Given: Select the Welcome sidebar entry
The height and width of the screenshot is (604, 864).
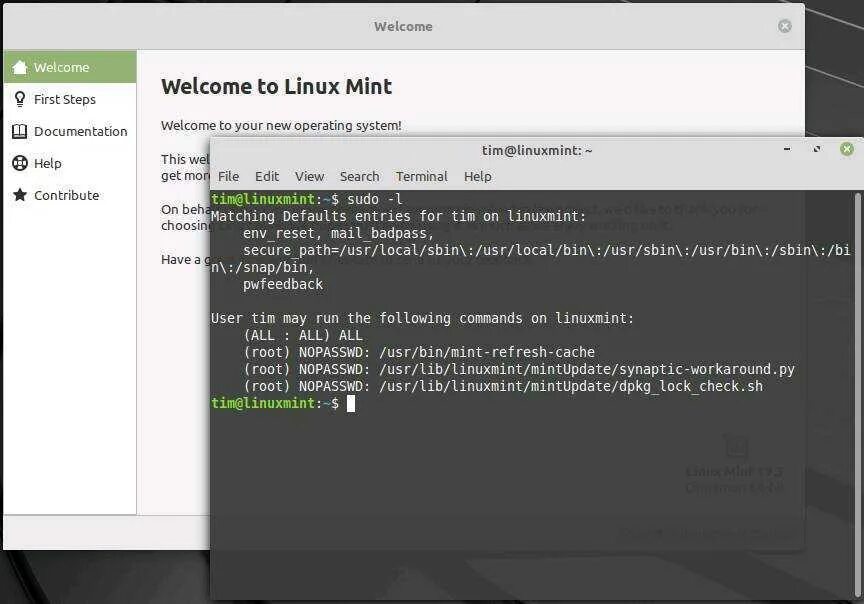Looking at the screenshot, I should click(70, 67).
